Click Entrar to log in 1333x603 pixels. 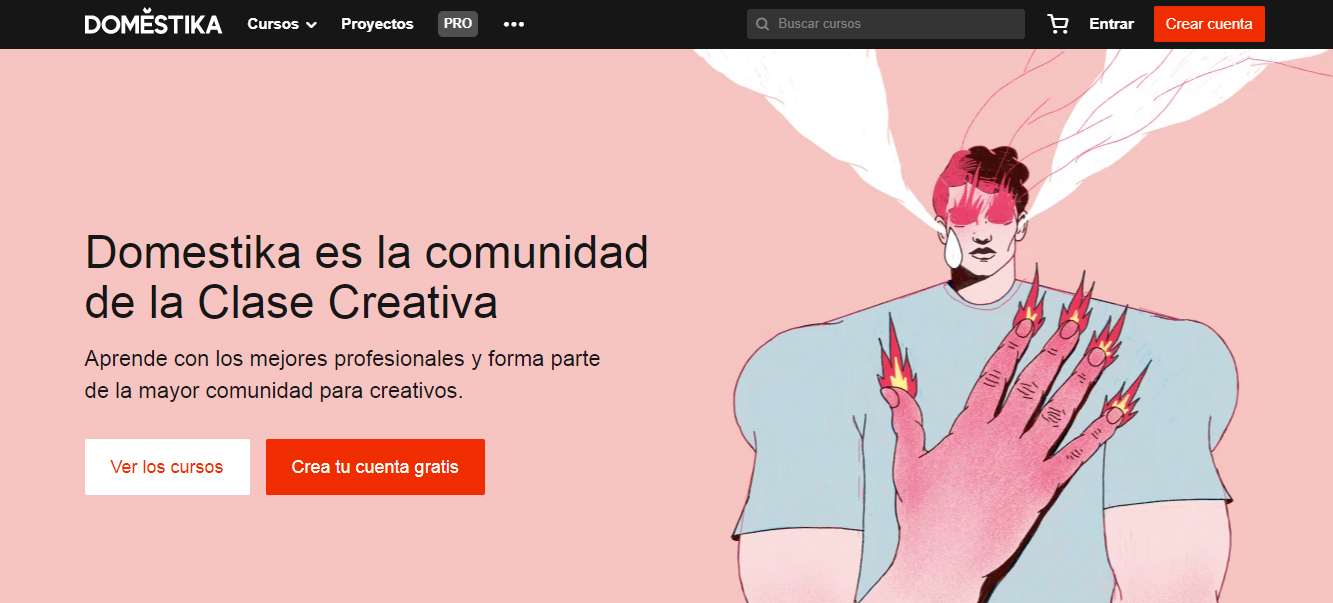click(x=1111, y=24)
